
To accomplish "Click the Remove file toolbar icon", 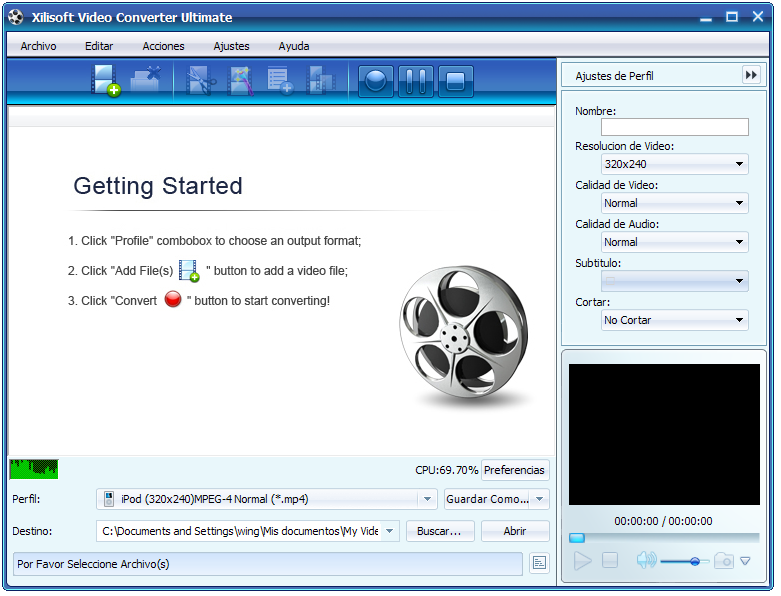I will click(145, 80).
